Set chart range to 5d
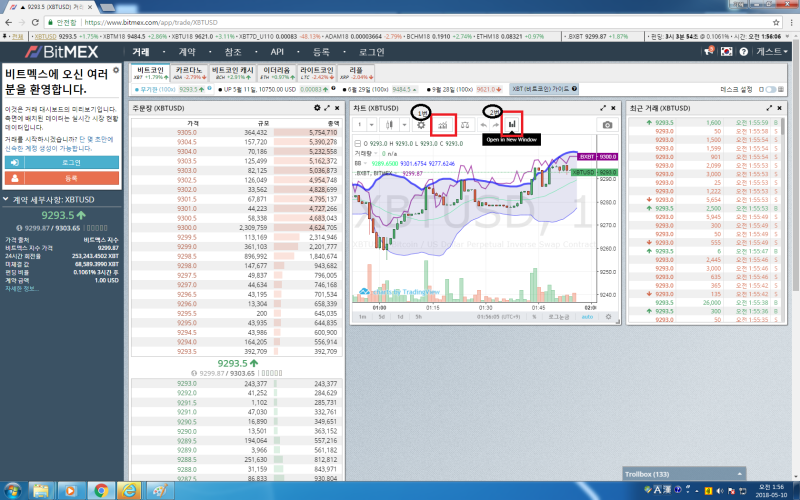 (x=381, y=317)
